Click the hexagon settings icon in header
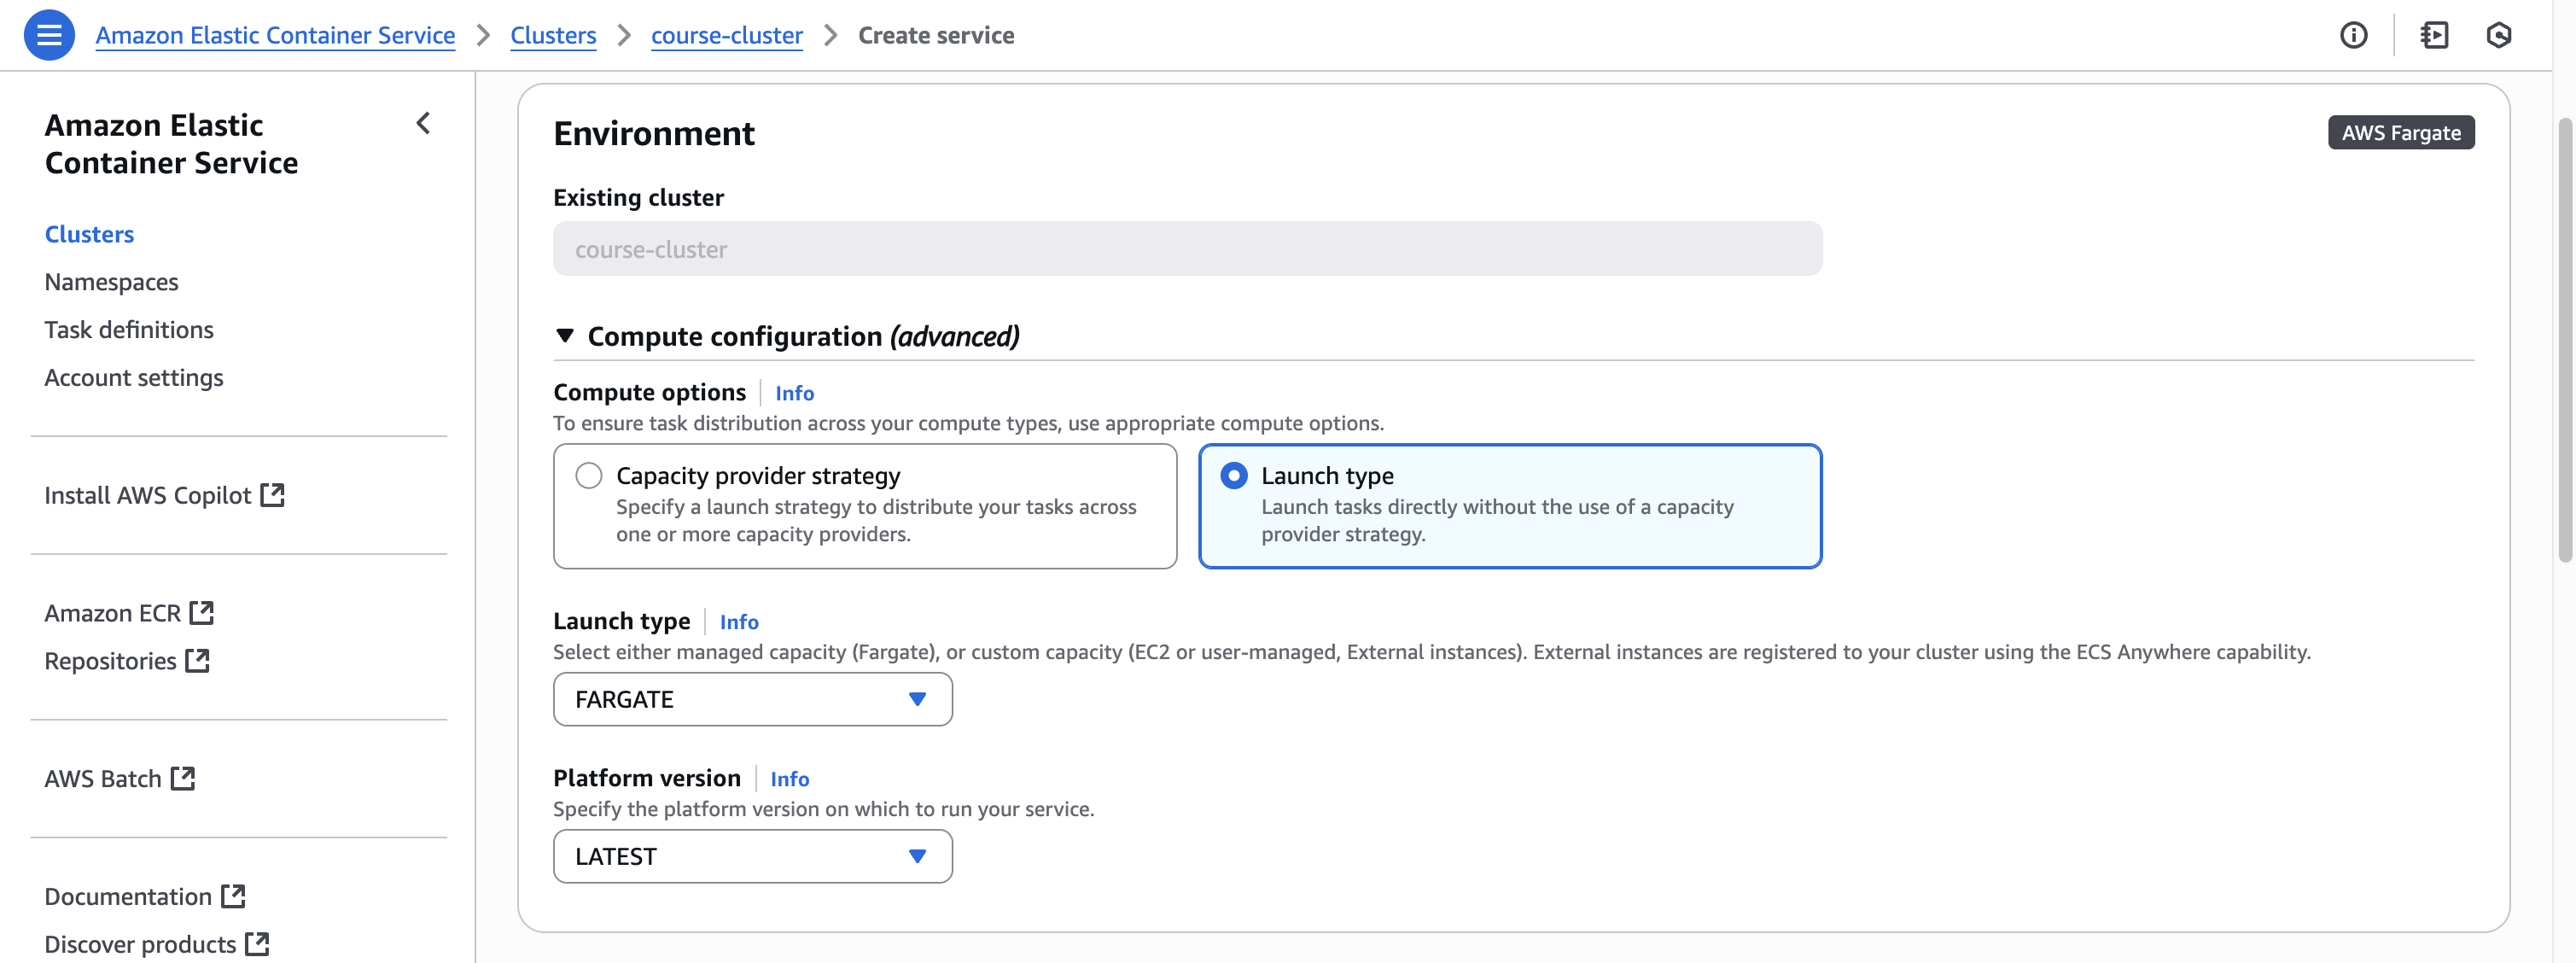Viewport: 2576px width, 963px height. click(2498, 35)
